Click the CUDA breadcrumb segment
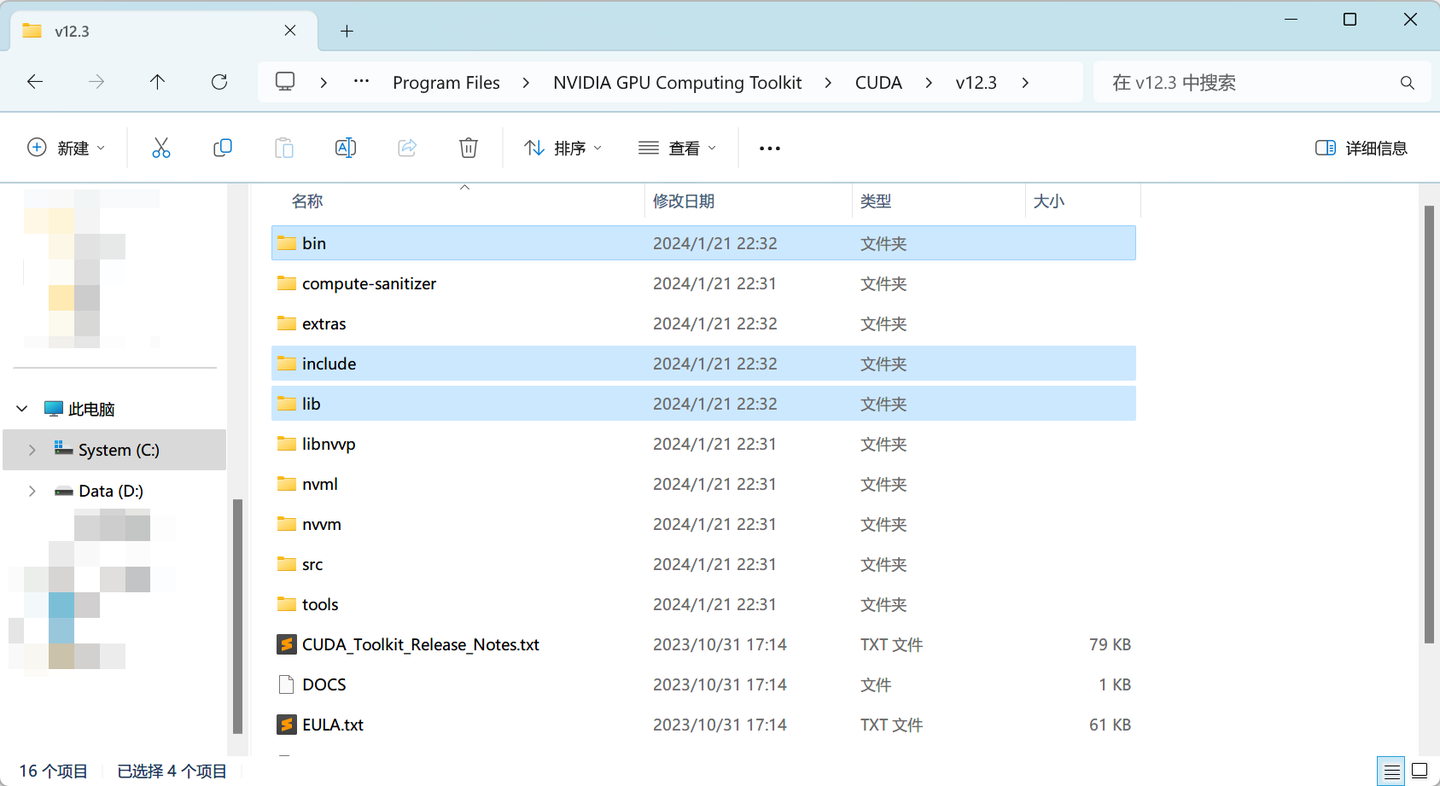 (878, 83)
